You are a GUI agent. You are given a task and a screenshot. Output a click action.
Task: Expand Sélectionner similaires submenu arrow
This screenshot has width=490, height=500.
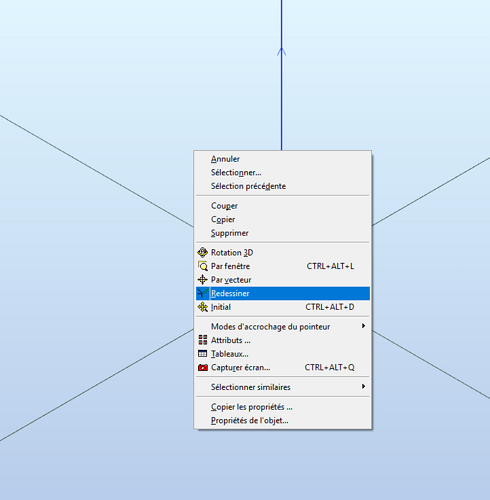(363, 386)
